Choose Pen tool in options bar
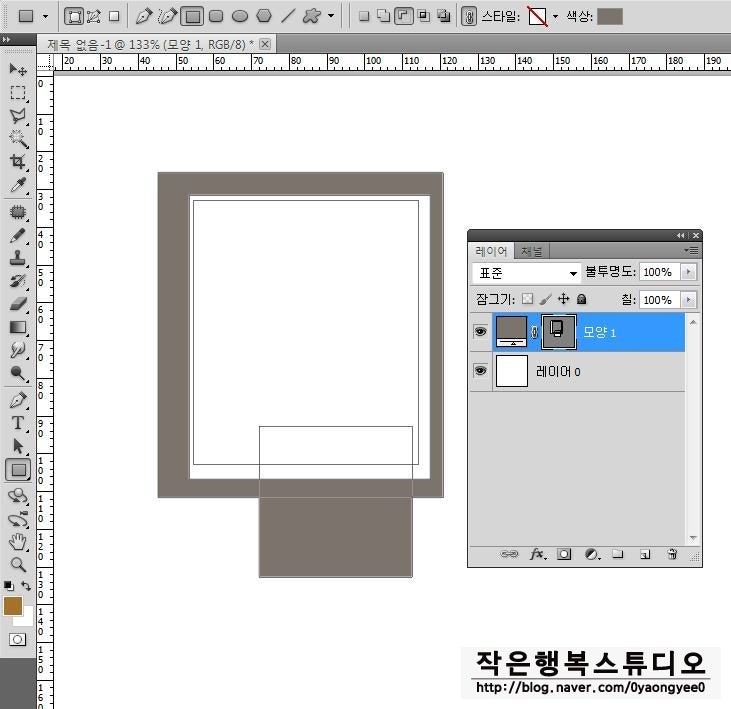 coord(144,17)
